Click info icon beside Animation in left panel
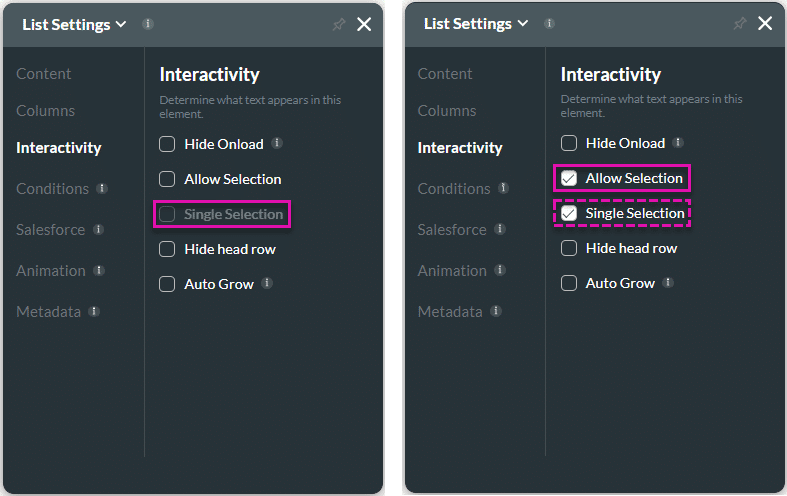This screenshot has width=787, height=496. point(99,270)
